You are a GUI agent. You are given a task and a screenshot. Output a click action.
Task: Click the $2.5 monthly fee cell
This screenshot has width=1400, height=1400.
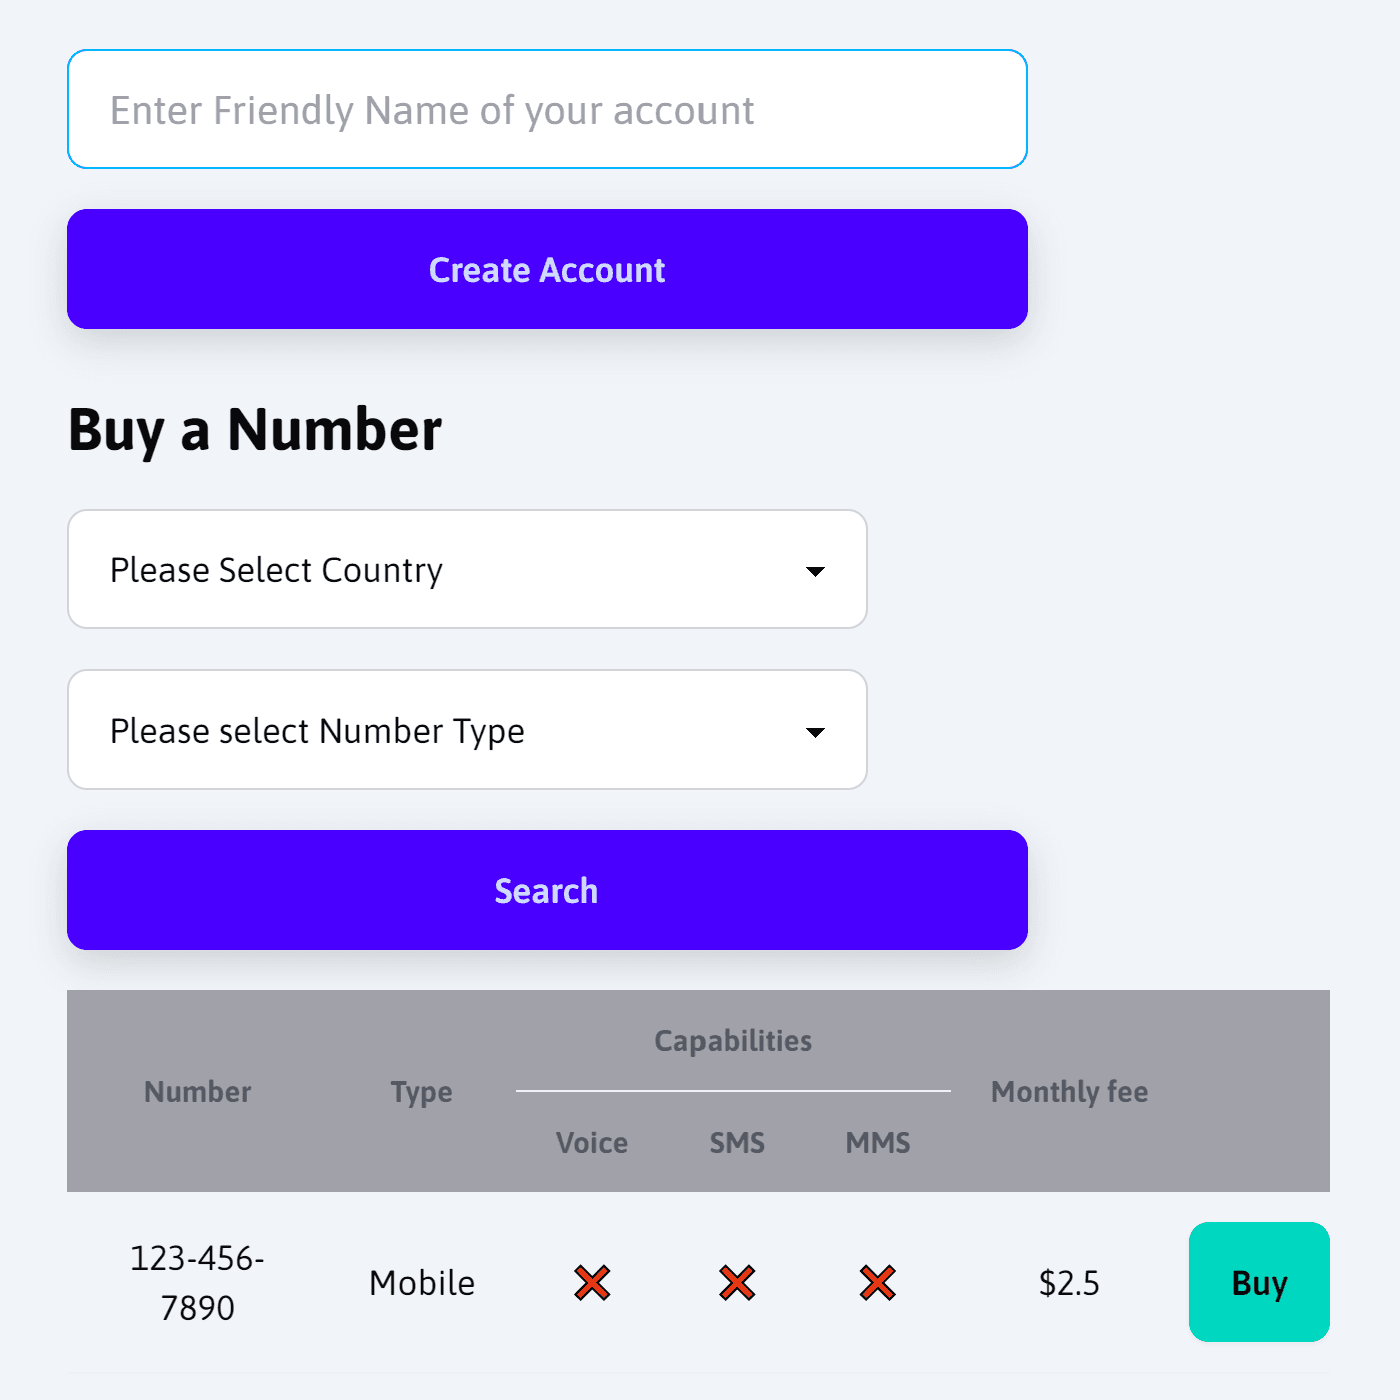coord(1069,1282)
